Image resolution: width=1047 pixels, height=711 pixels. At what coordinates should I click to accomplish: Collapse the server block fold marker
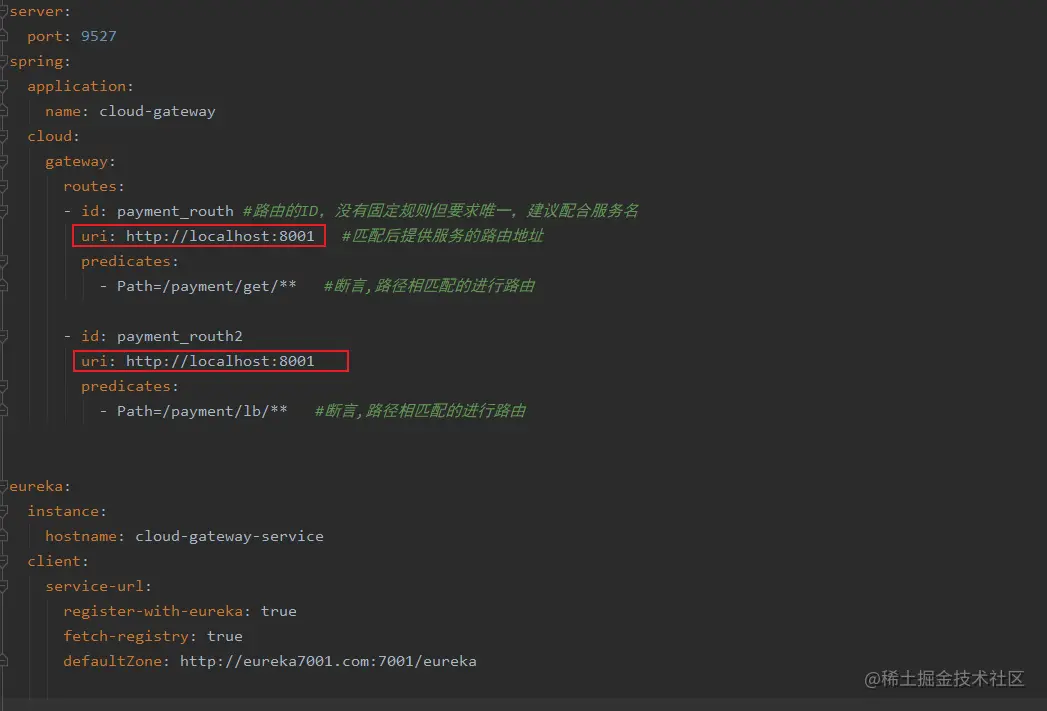(3, 11)
